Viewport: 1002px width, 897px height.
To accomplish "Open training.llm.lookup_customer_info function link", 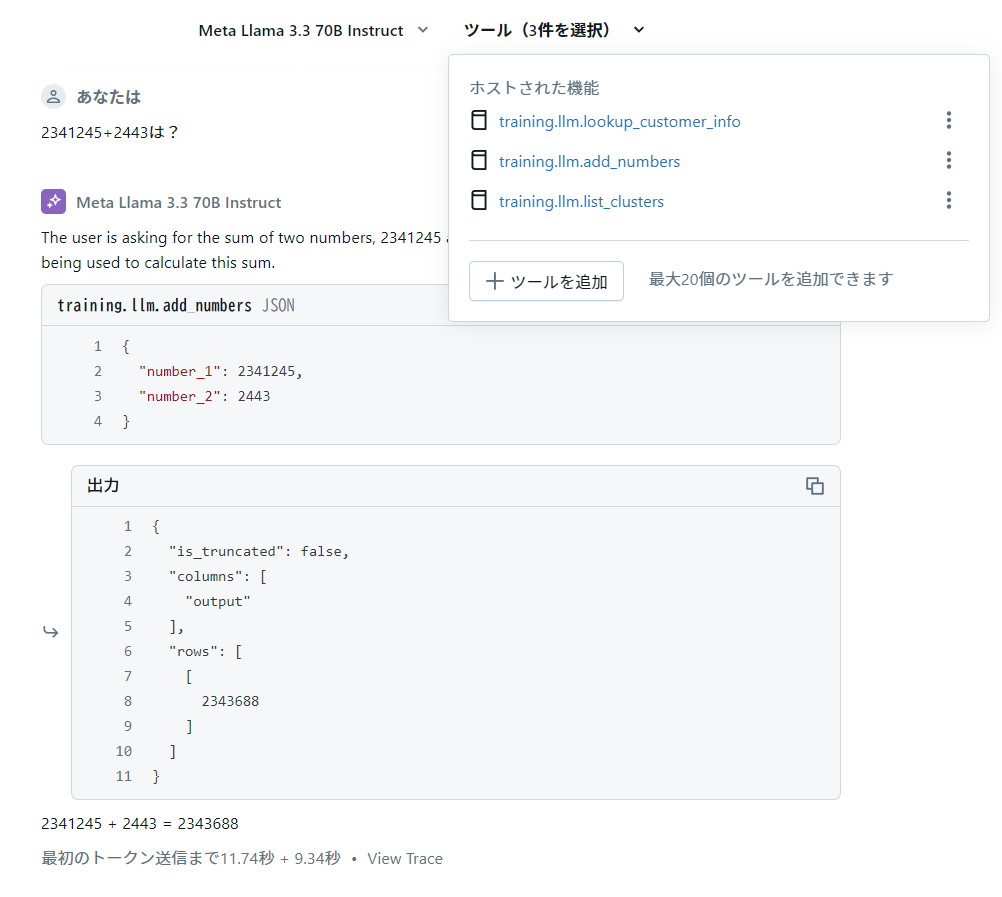I will [619, 121].
